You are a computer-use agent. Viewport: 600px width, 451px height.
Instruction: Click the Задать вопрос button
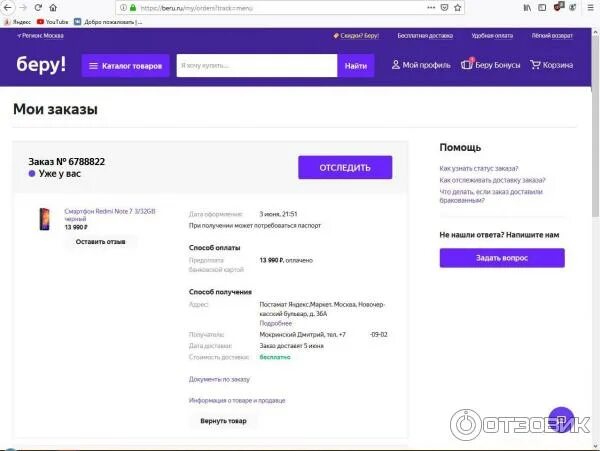pyautogui.click(x=502, y=258)
